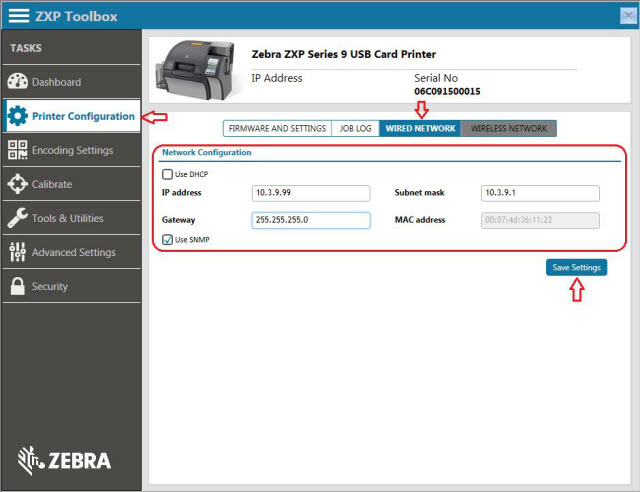Open the Job Log tab
Viewport: 640px width, 492px height.
356,129
